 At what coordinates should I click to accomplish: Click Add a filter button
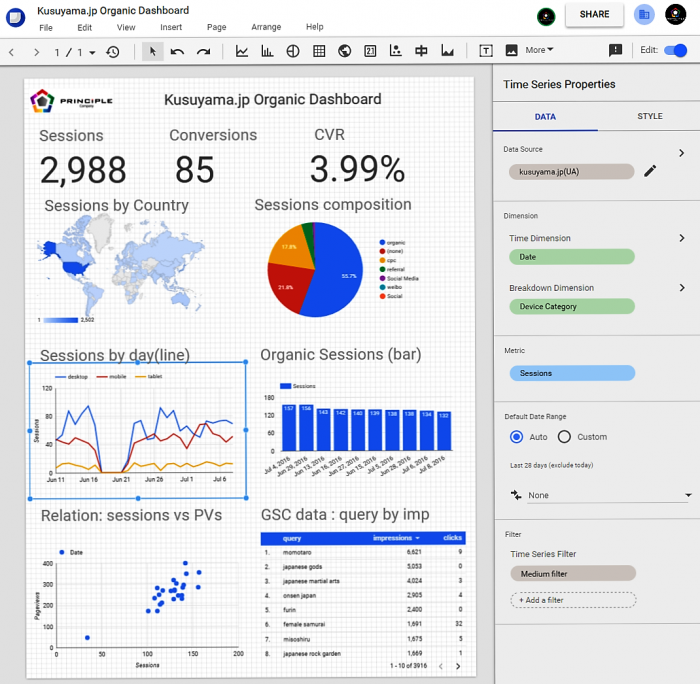pos(572,600)
